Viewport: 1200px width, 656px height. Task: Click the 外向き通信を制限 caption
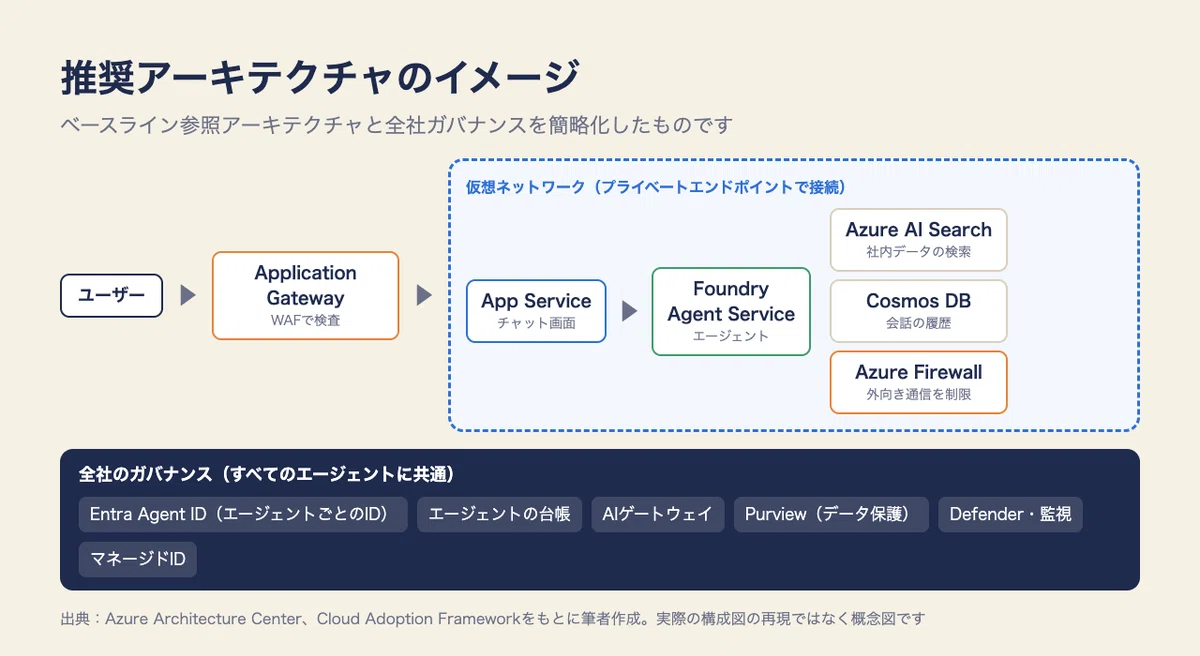click(x=918, y=395)
